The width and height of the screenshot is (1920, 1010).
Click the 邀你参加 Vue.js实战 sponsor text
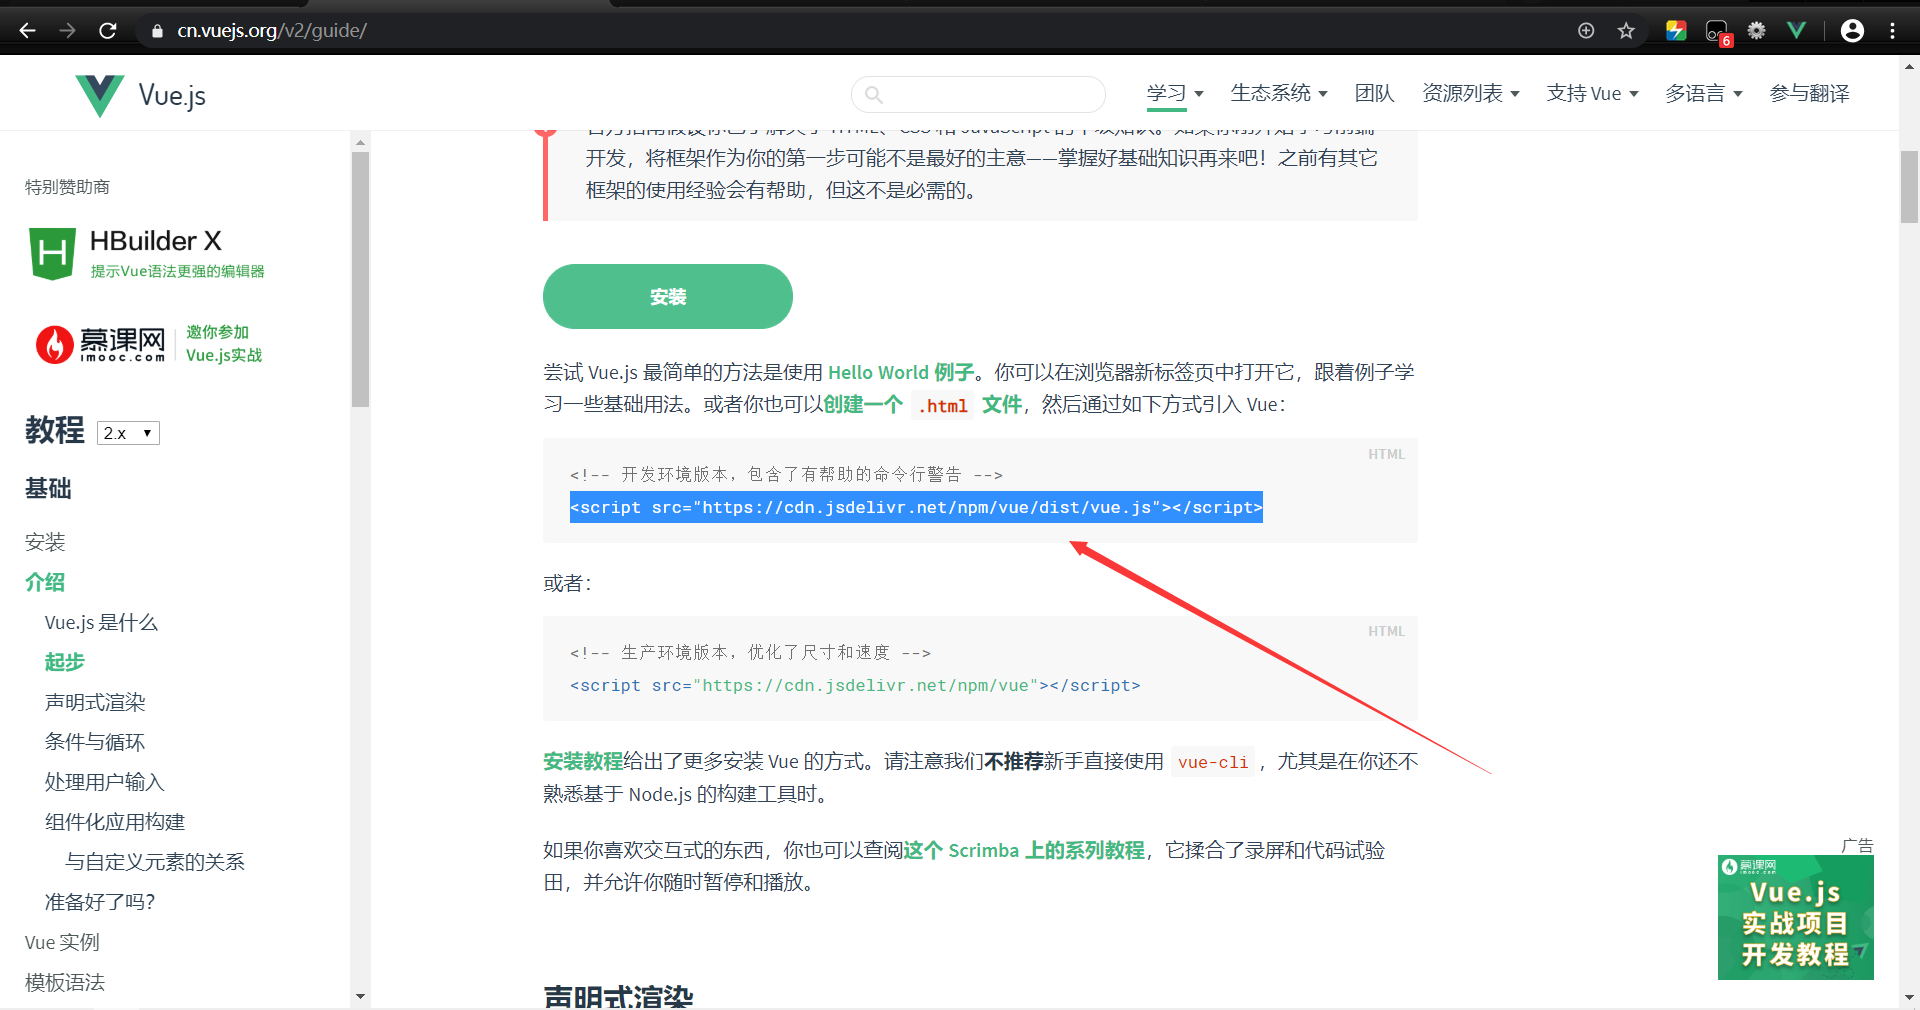pos(224,344)
